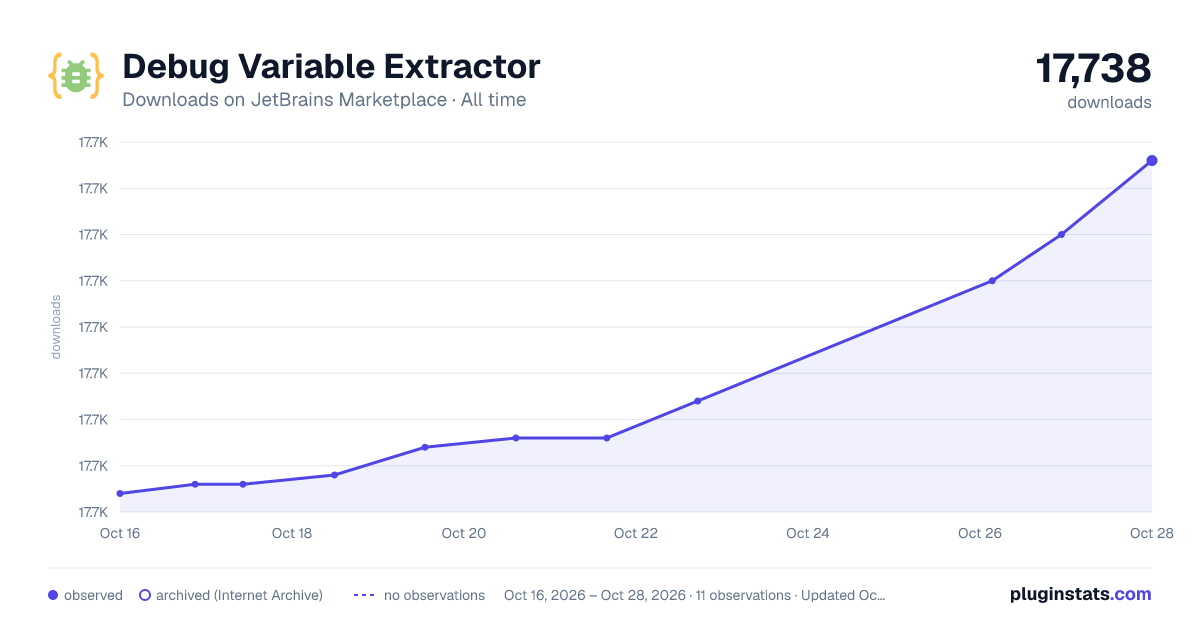The height and width of the screenshot is (630, 1200).
Task: Select the data point between Oct 26 and Oct 28
Action: point(1061,234)
